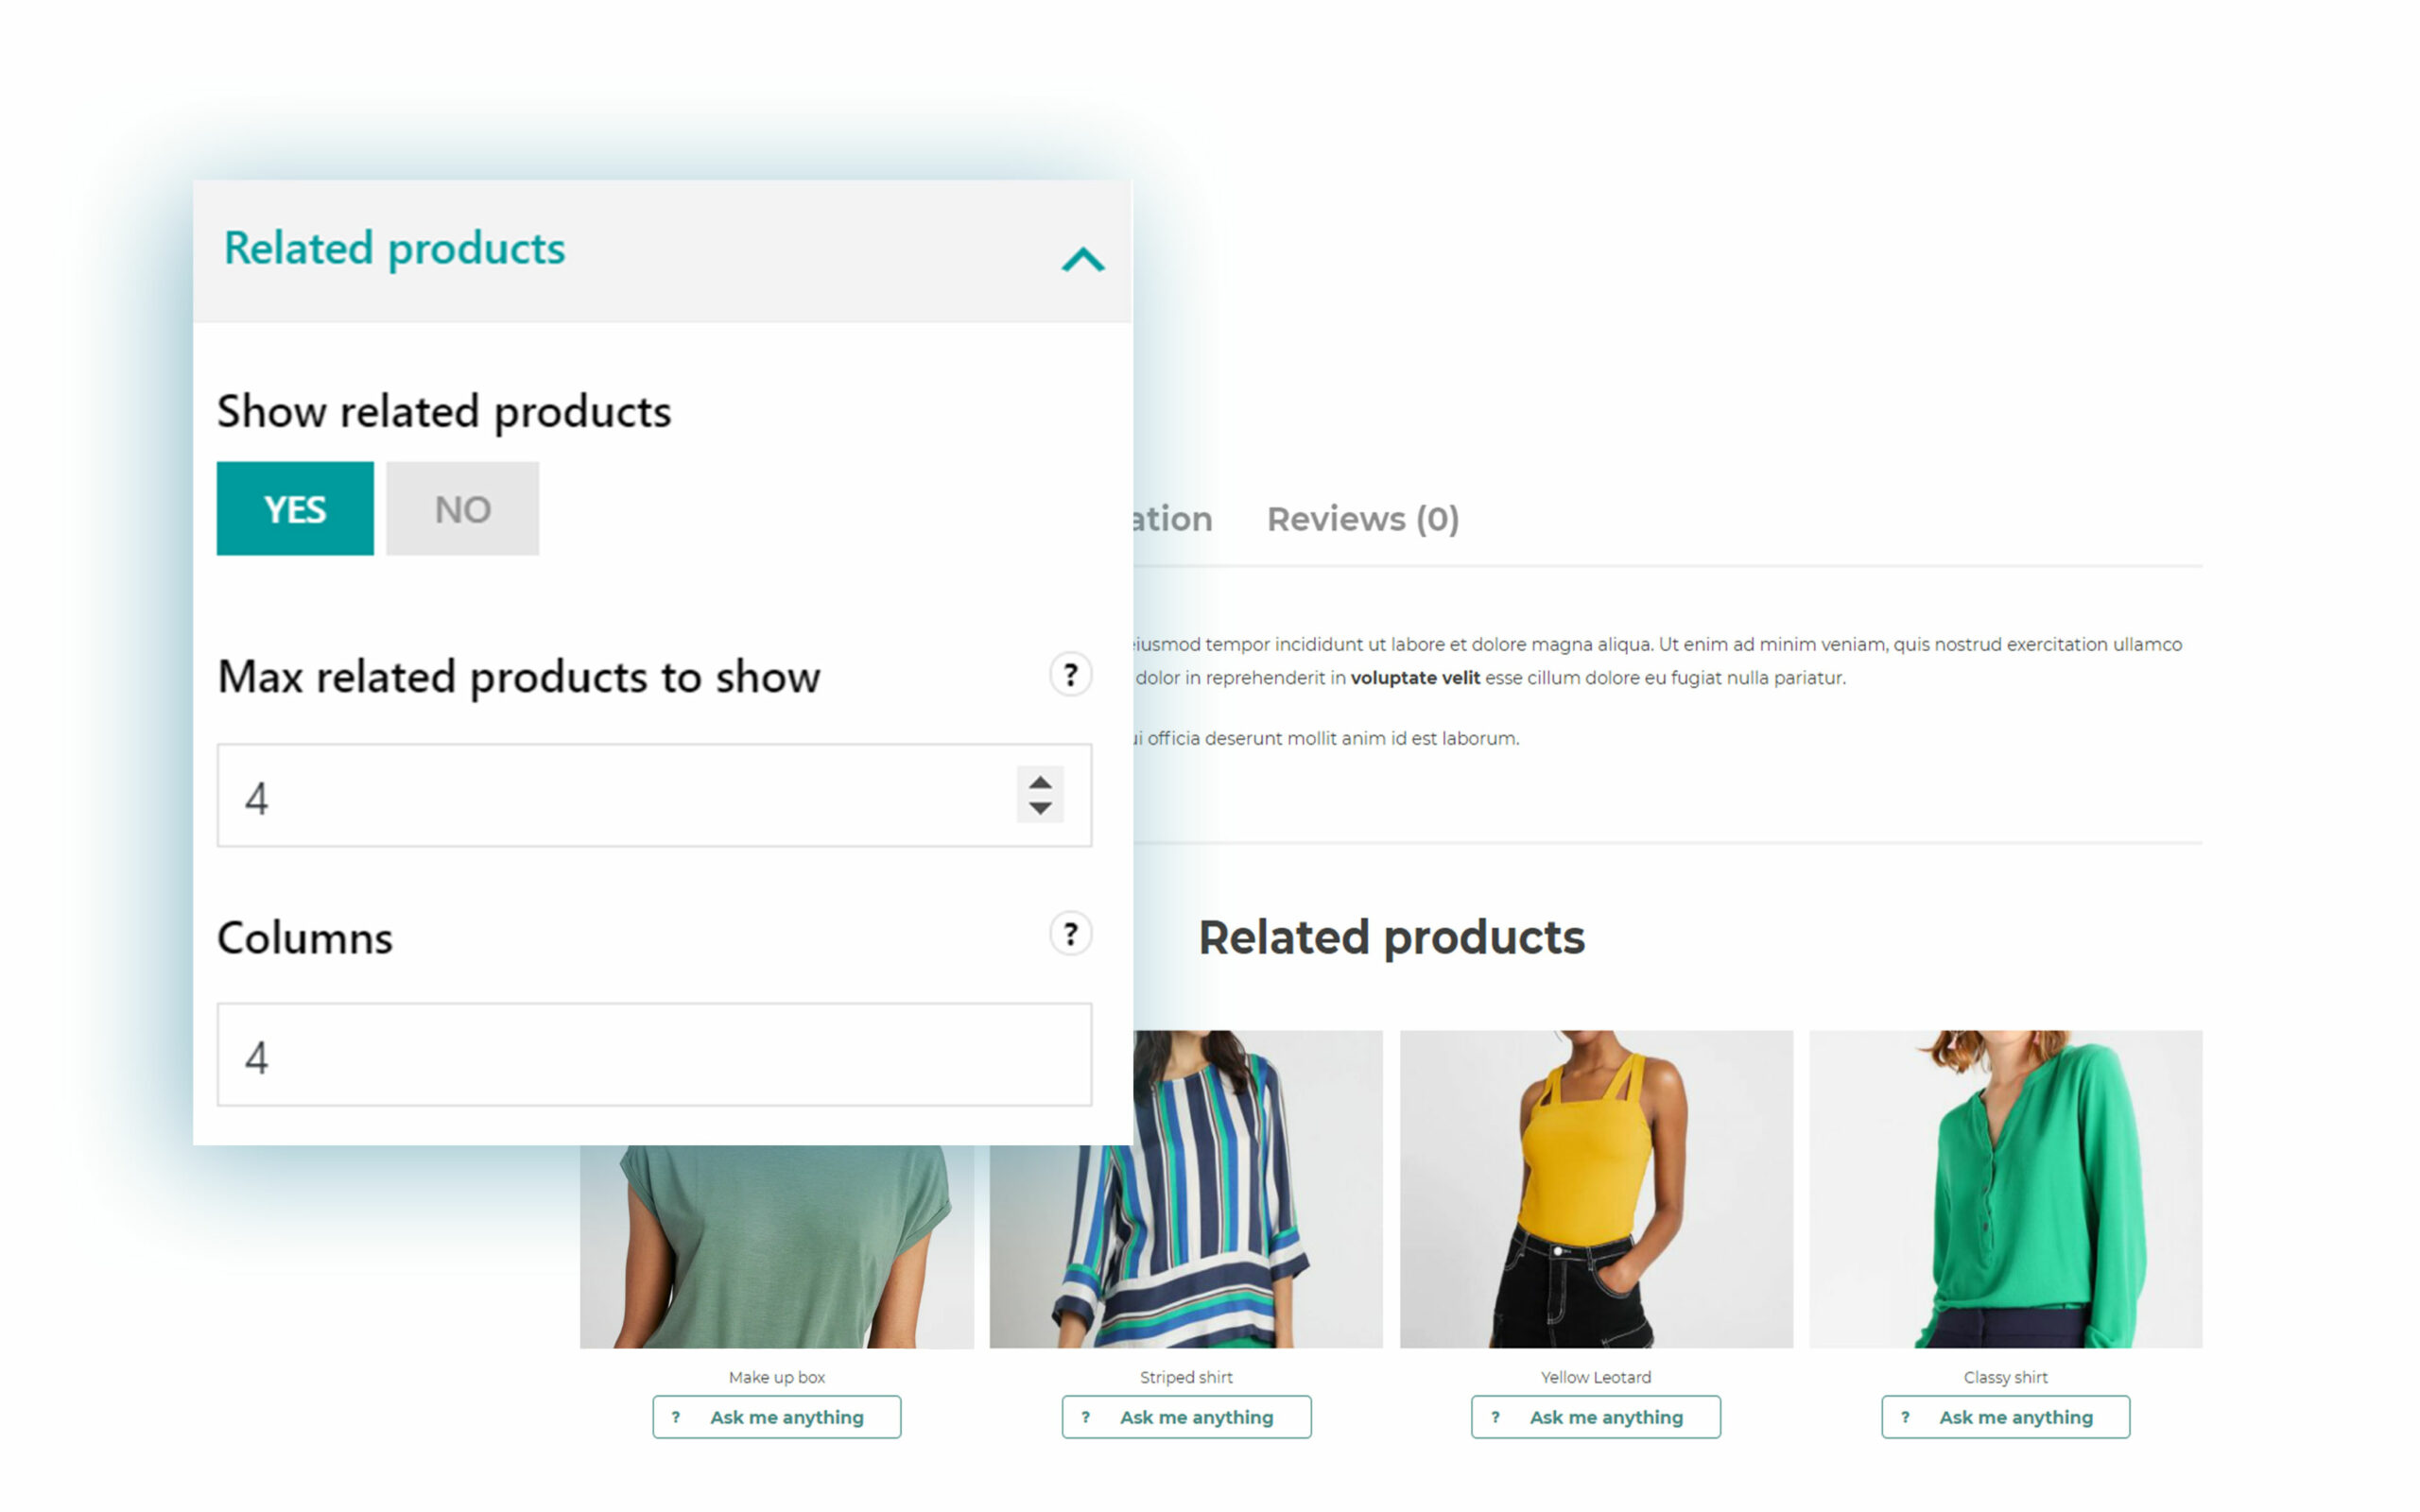Click the Related products panel header title
Viewport: 2420px width, 1512px height.
point(394,249)
